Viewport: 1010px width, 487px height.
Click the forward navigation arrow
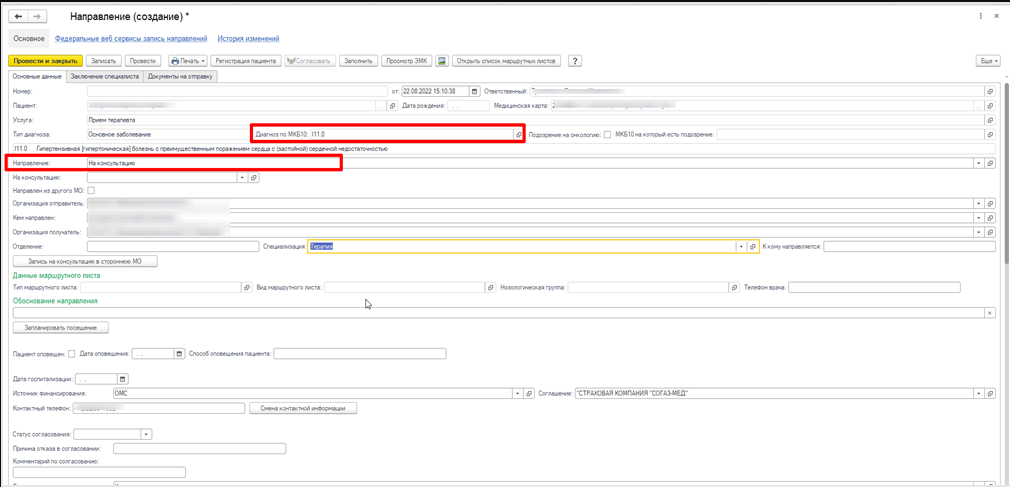coord(37,17)
